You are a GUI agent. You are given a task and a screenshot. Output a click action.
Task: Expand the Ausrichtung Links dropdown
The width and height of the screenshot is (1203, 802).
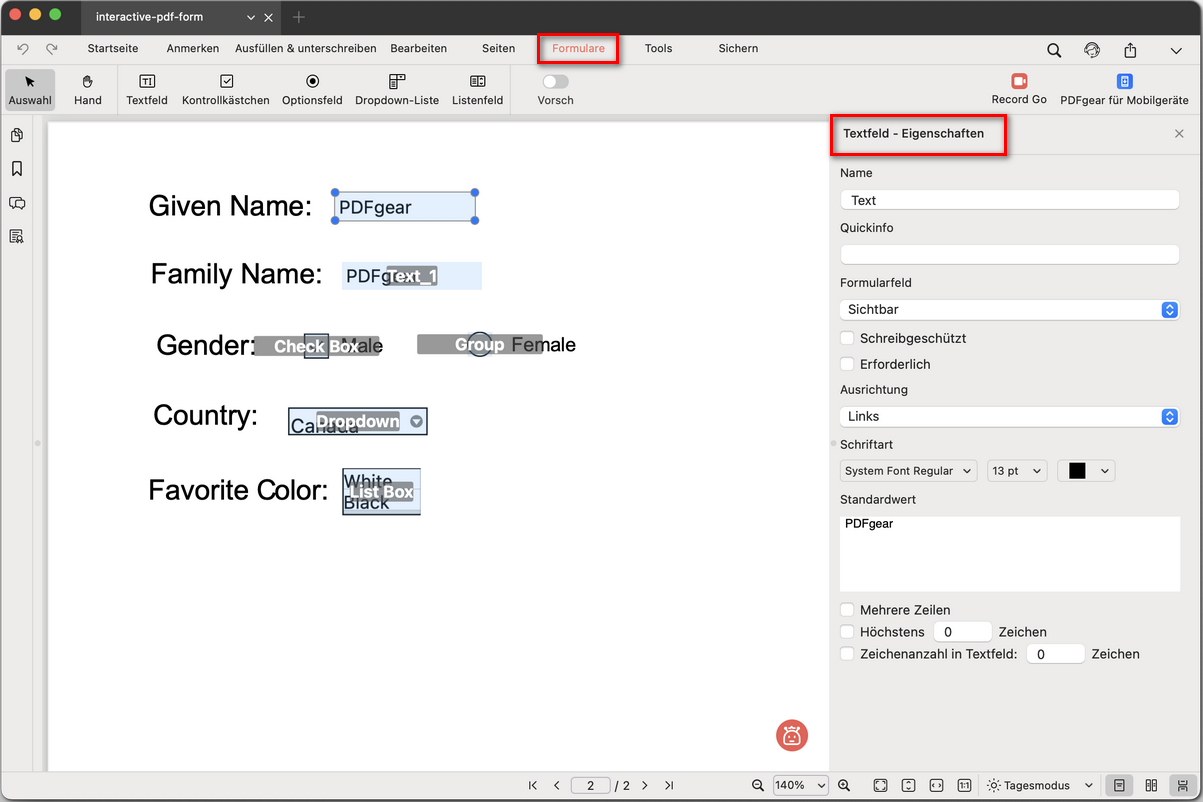[1009, 416]
